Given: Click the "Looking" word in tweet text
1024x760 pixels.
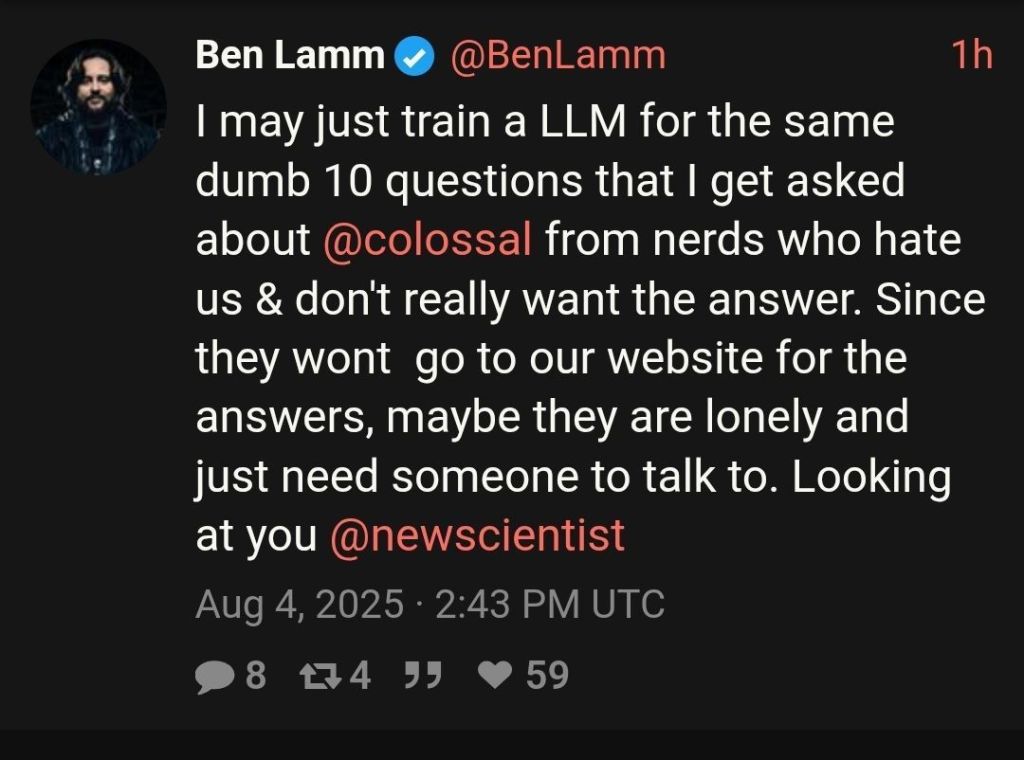Looking at the screenshot, I should click(870, 477).
